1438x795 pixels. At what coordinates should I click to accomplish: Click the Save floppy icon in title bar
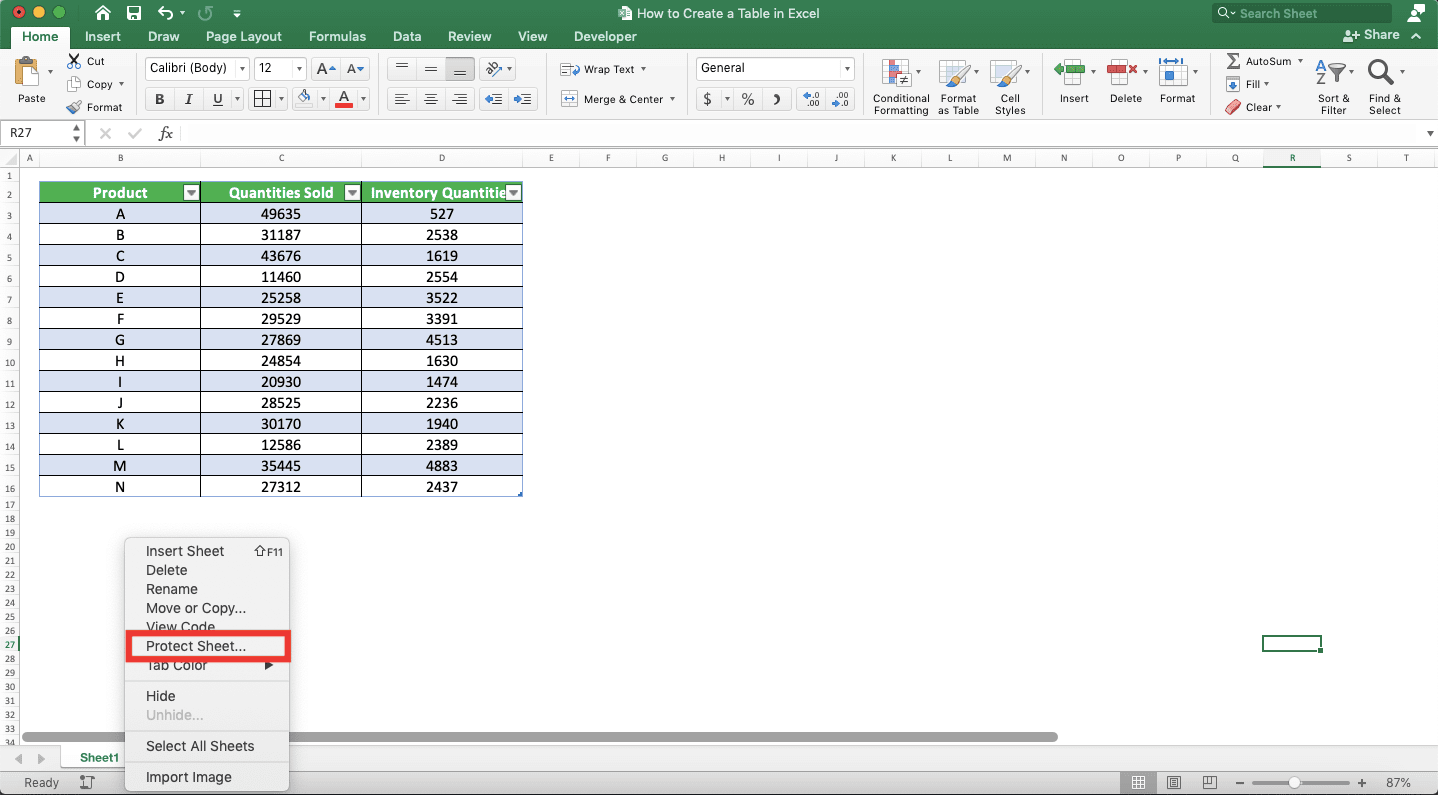(x=134, y=14)
